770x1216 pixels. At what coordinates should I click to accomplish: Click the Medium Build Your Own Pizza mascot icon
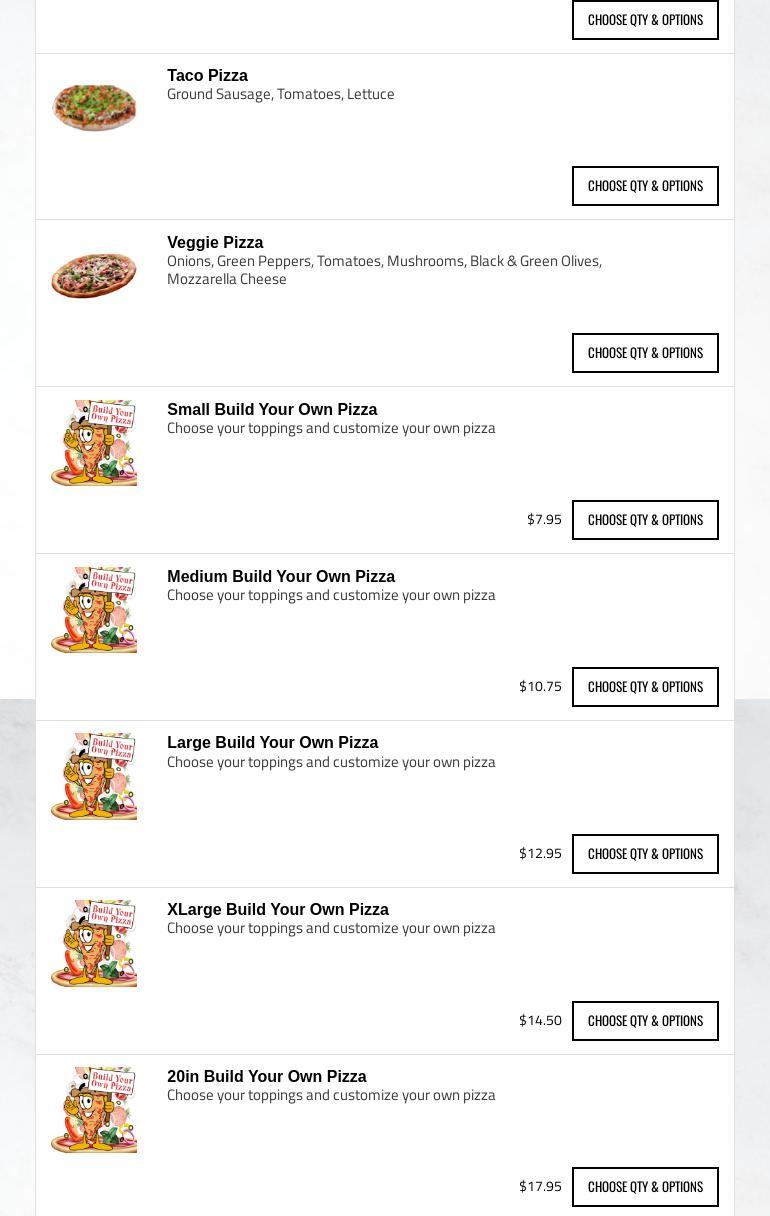click(x=94, y=610)
